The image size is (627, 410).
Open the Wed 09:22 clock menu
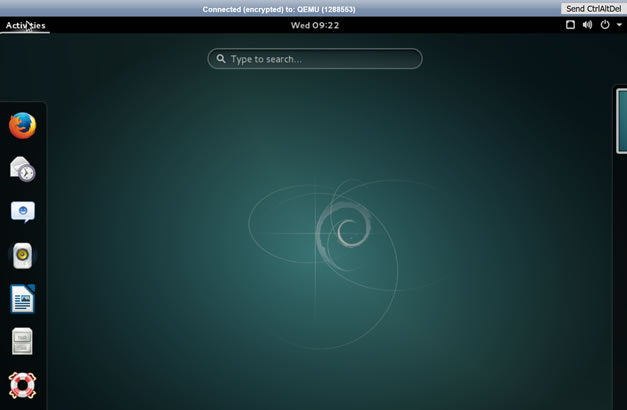pos(314,25)
